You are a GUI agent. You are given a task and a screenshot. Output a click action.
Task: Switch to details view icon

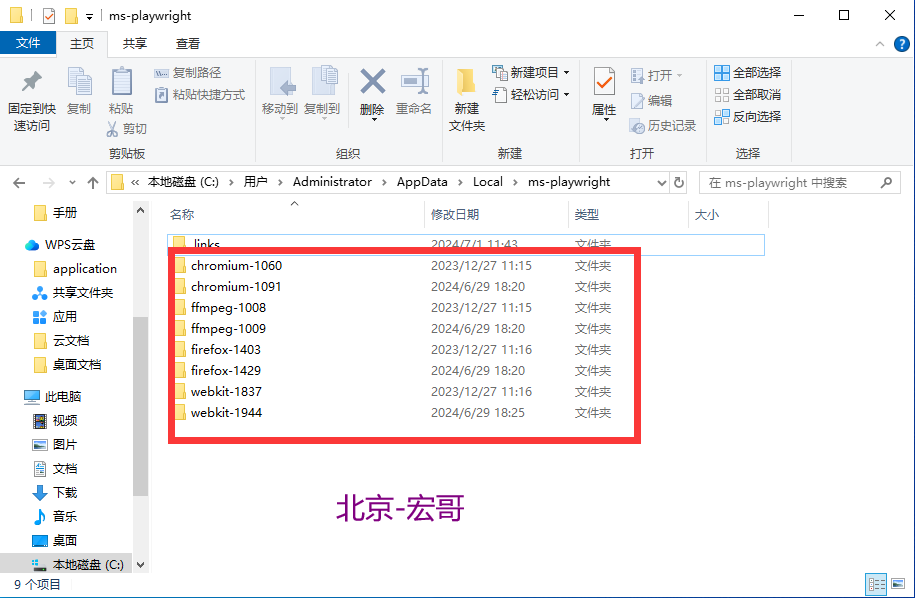pos(876,584)
